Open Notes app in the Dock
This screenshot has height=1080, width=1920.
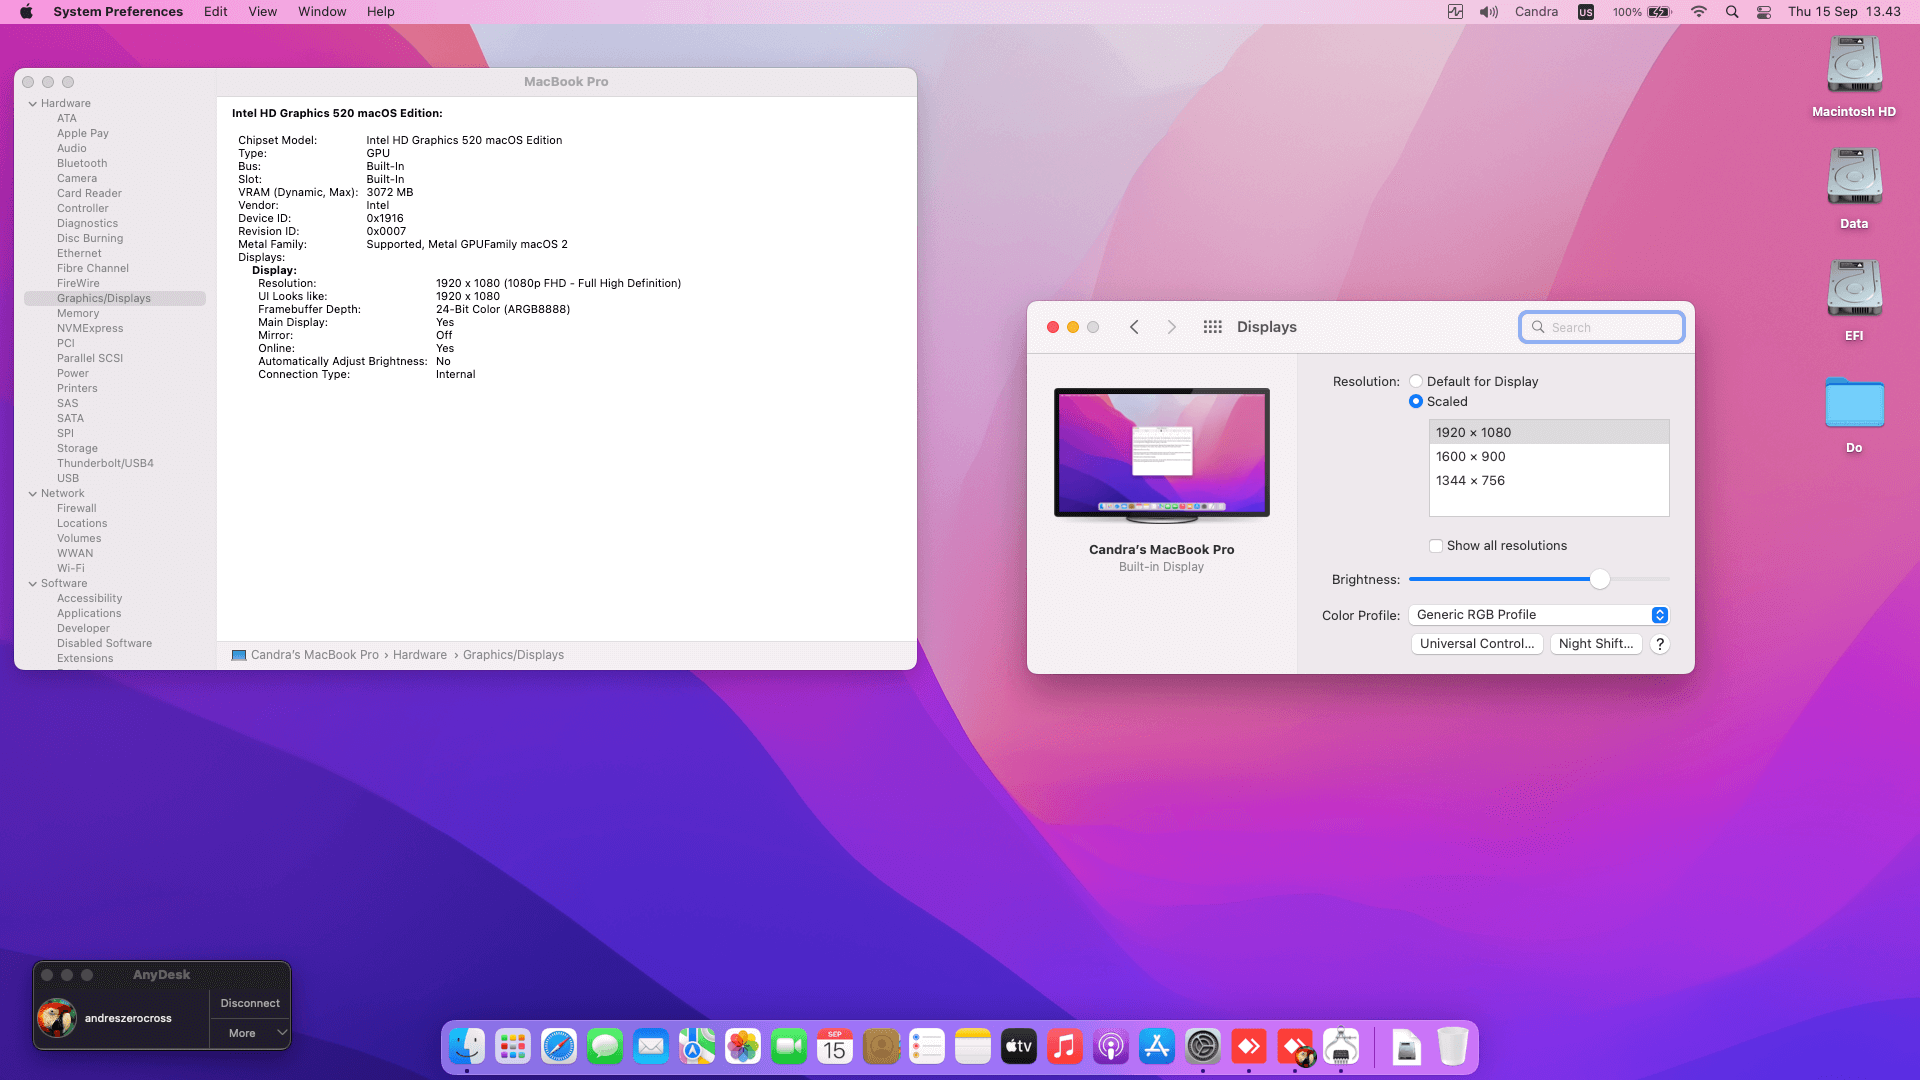pos(973,1047)
